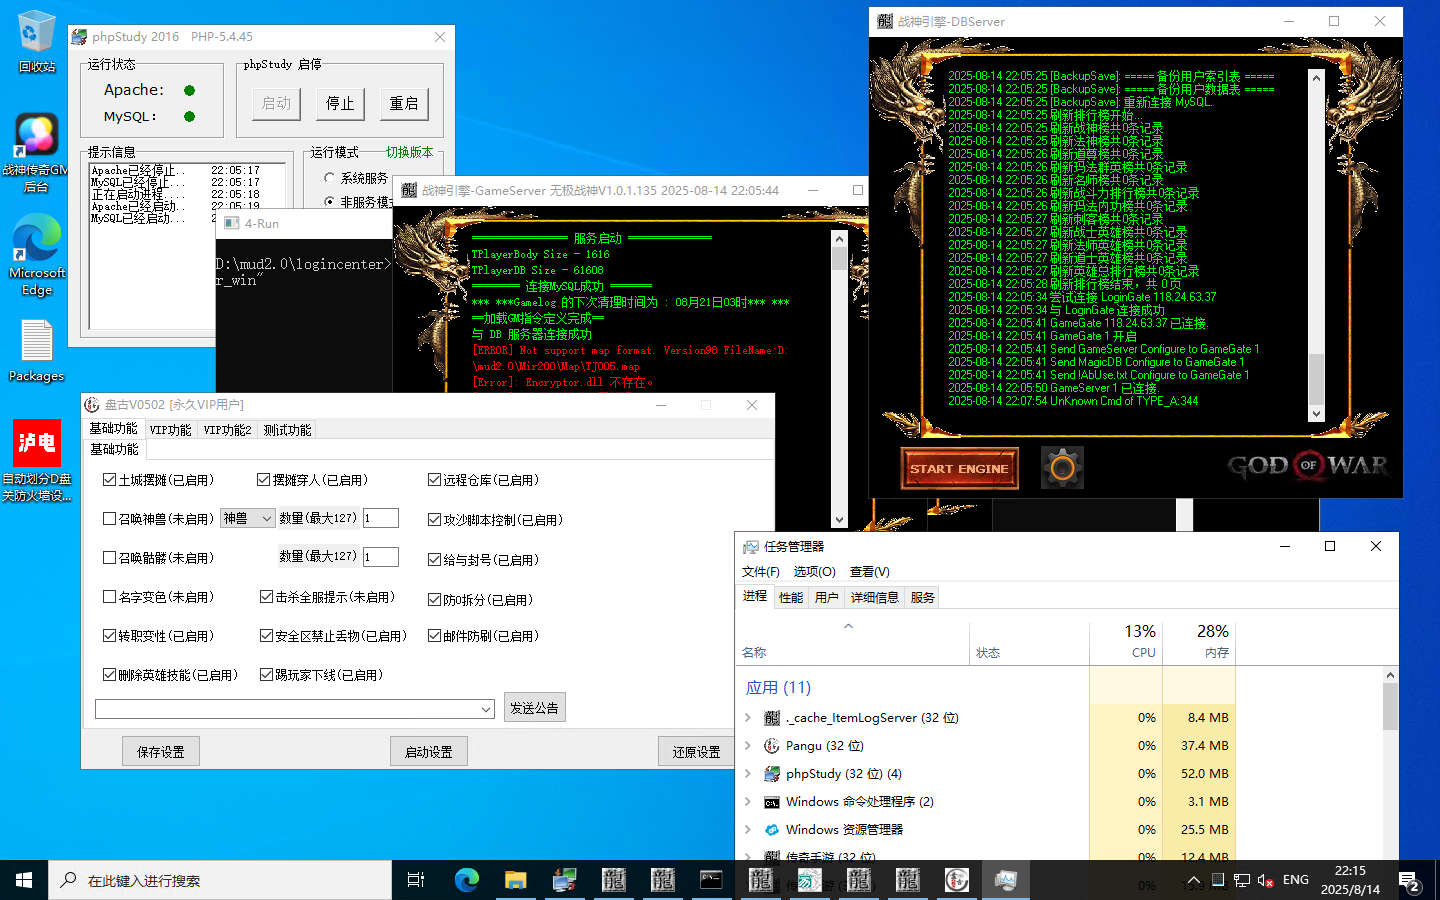The width and height of the screenshot is (1440, 900).
Task: Expand the Windows 资源管理器 row
Action: tap(748, 830)
